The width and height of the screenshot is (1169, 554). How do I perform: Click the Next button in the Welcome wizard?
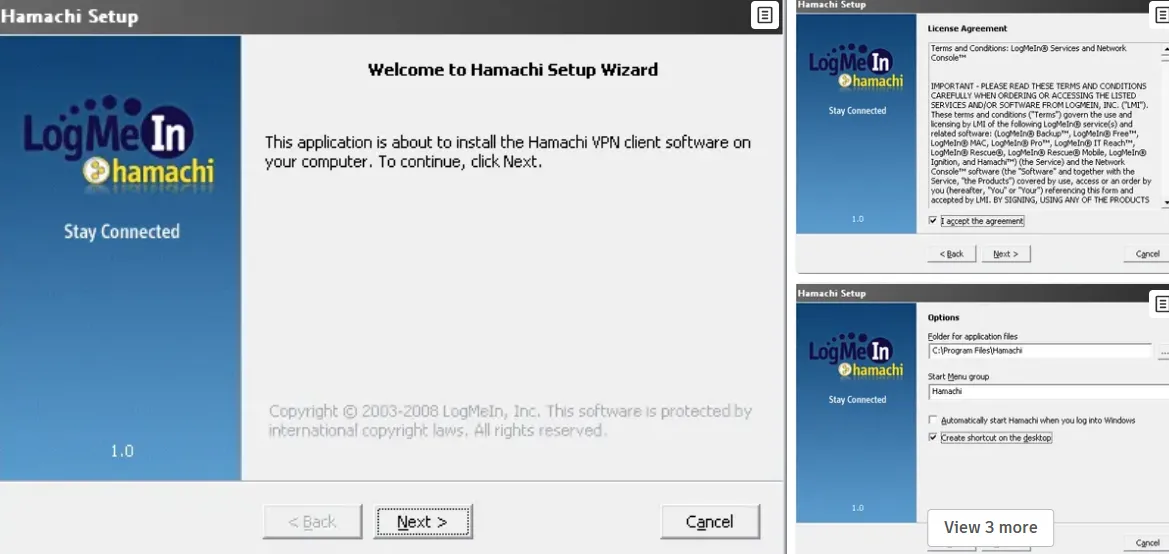click(x=422, y=522)
